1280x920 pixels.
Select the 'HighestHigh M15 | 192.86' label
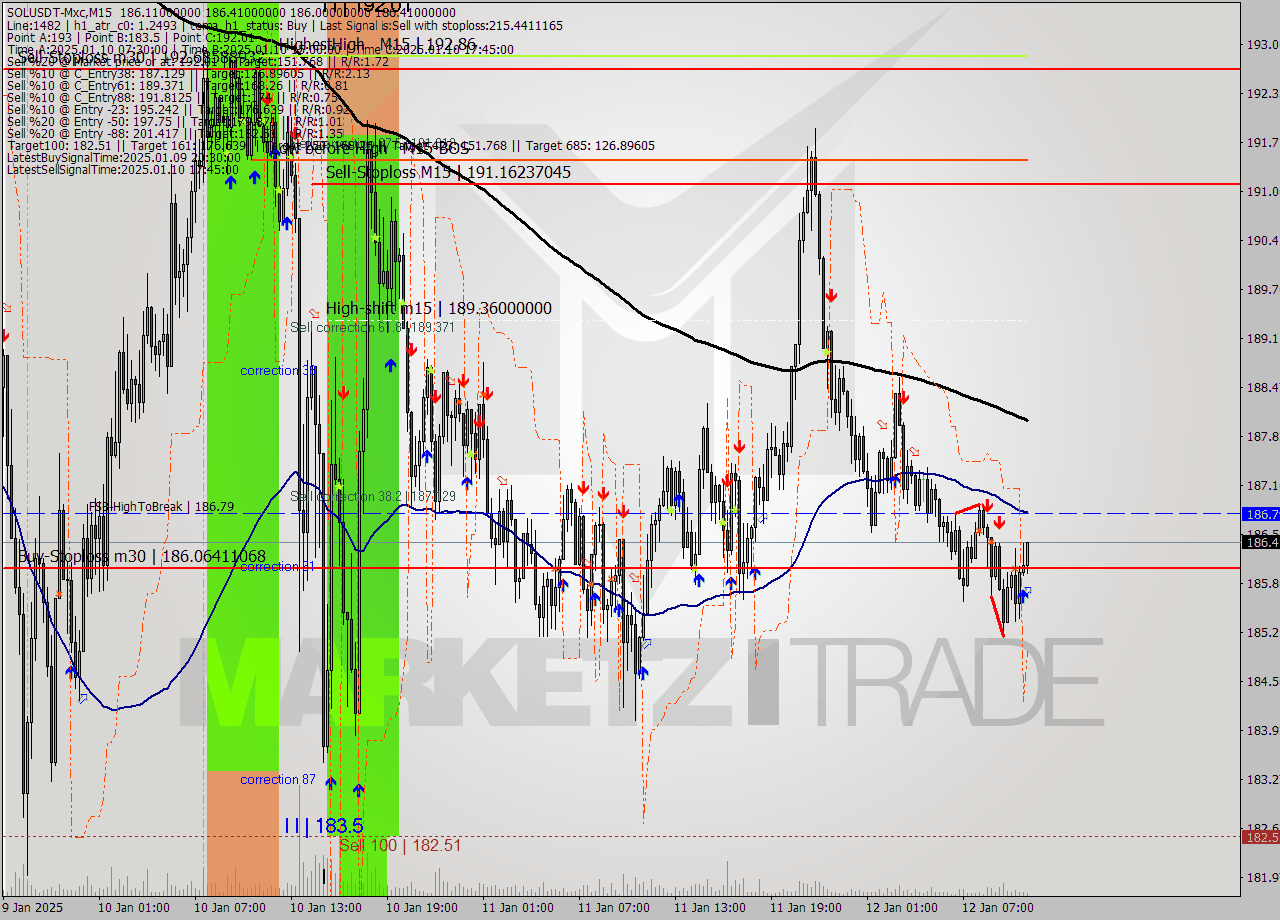click(377, 44)
